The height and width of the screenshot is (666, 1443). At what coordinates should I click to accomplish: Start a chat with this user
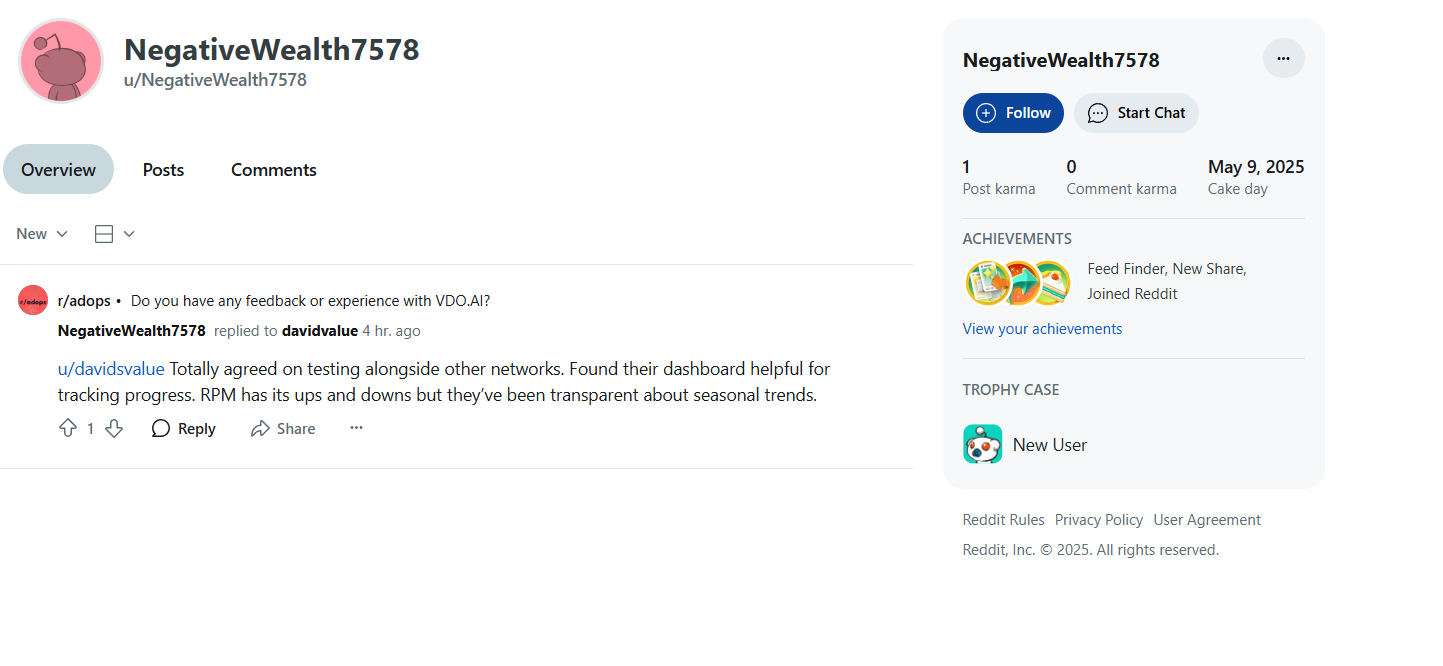[1136, 113]
